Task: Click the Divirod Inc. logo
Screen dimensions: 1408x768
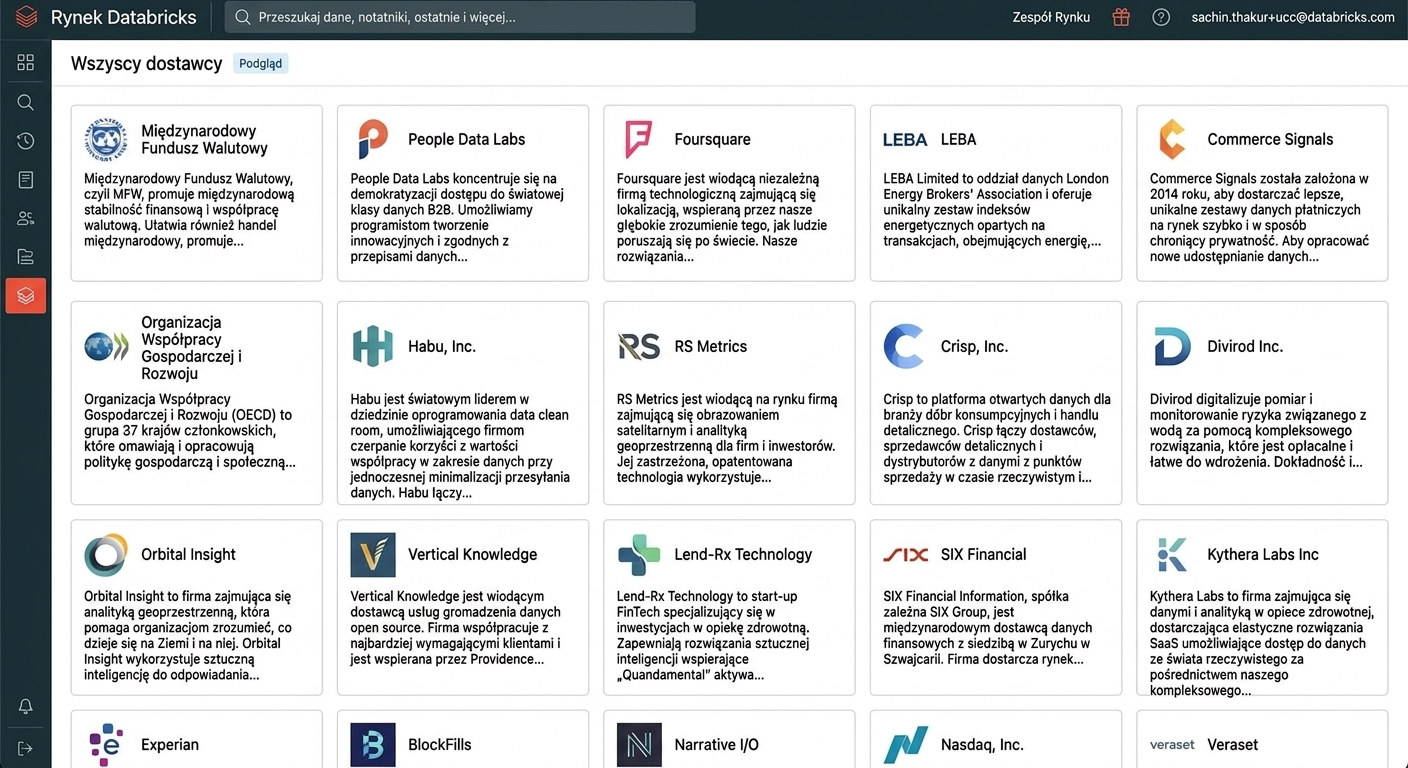Action: [x=1172, y=346]
